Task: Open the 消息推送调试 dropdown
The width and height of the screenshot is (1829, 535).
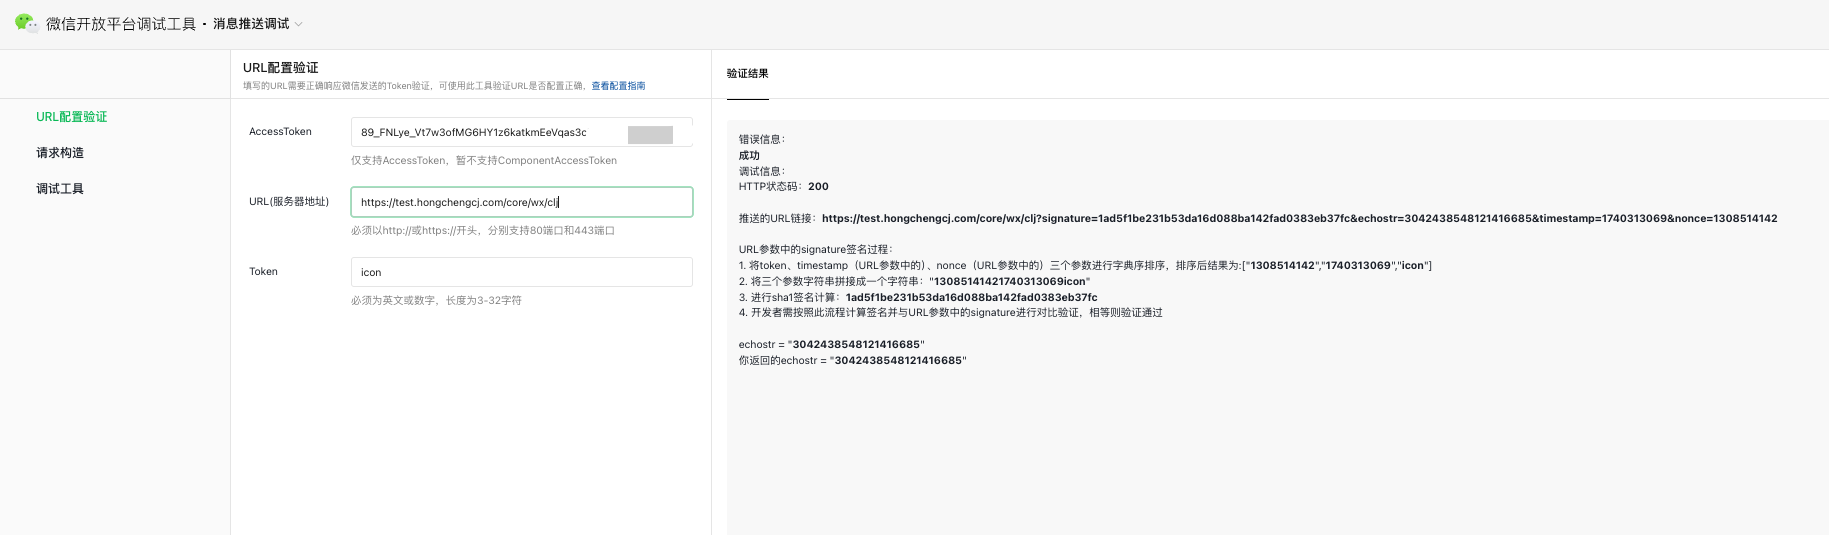Action: coord(257,24)
